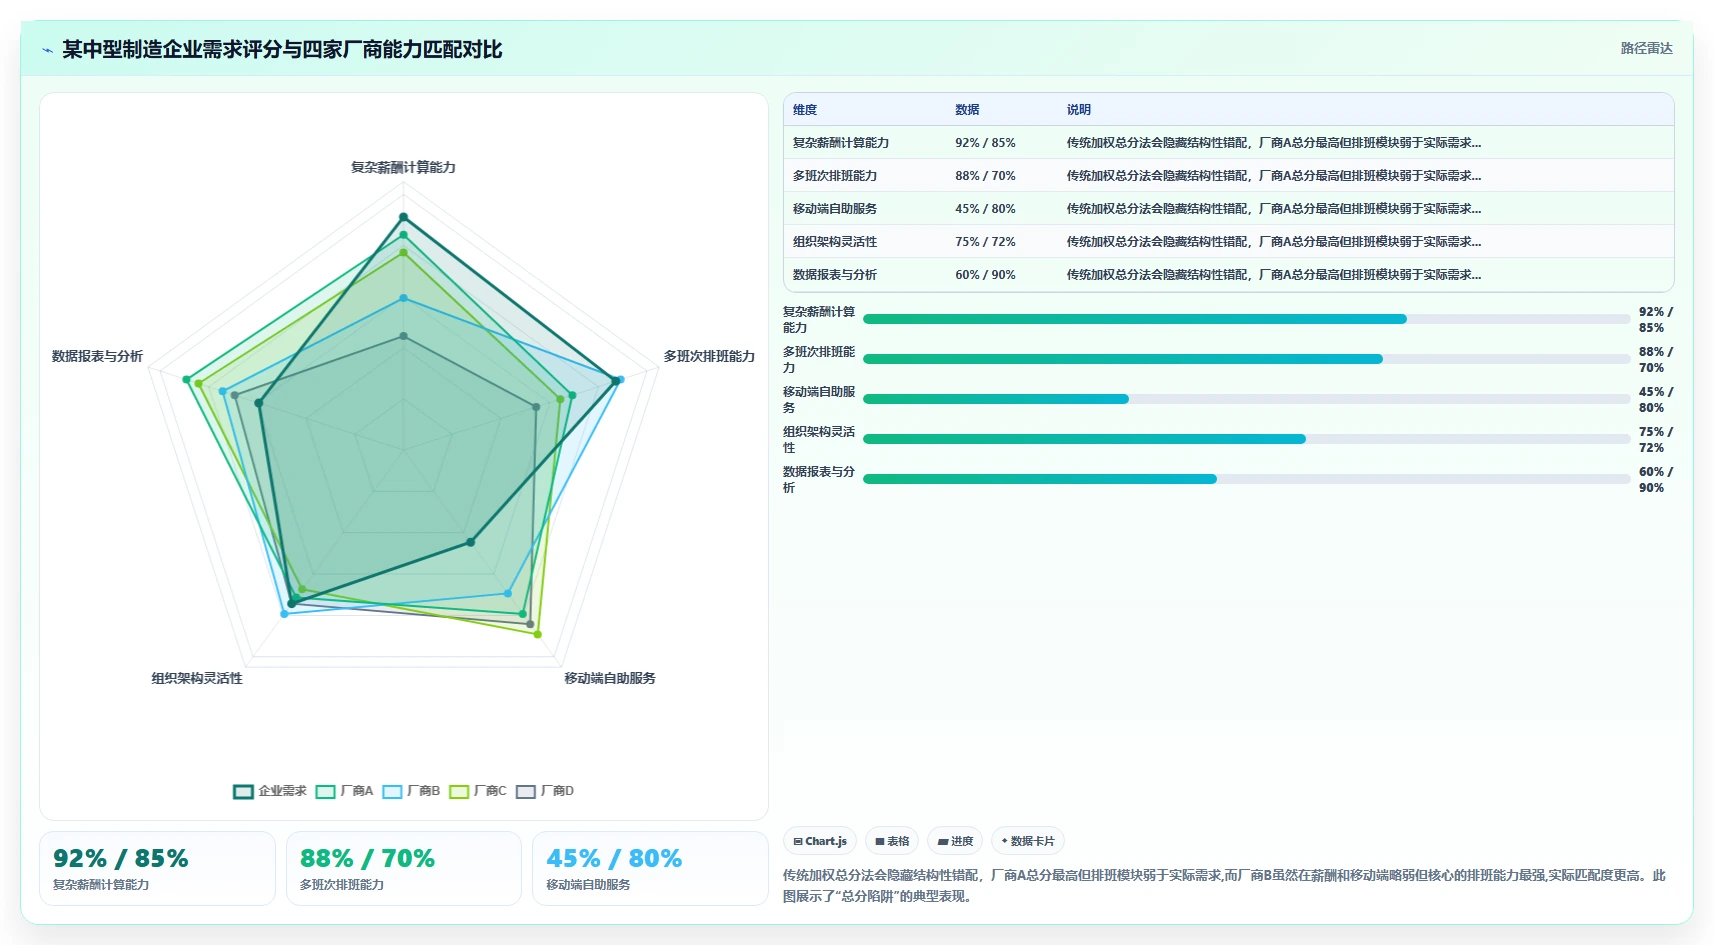
Task: Select the 移动端自助服务 table row
Action: [1228, 209]
